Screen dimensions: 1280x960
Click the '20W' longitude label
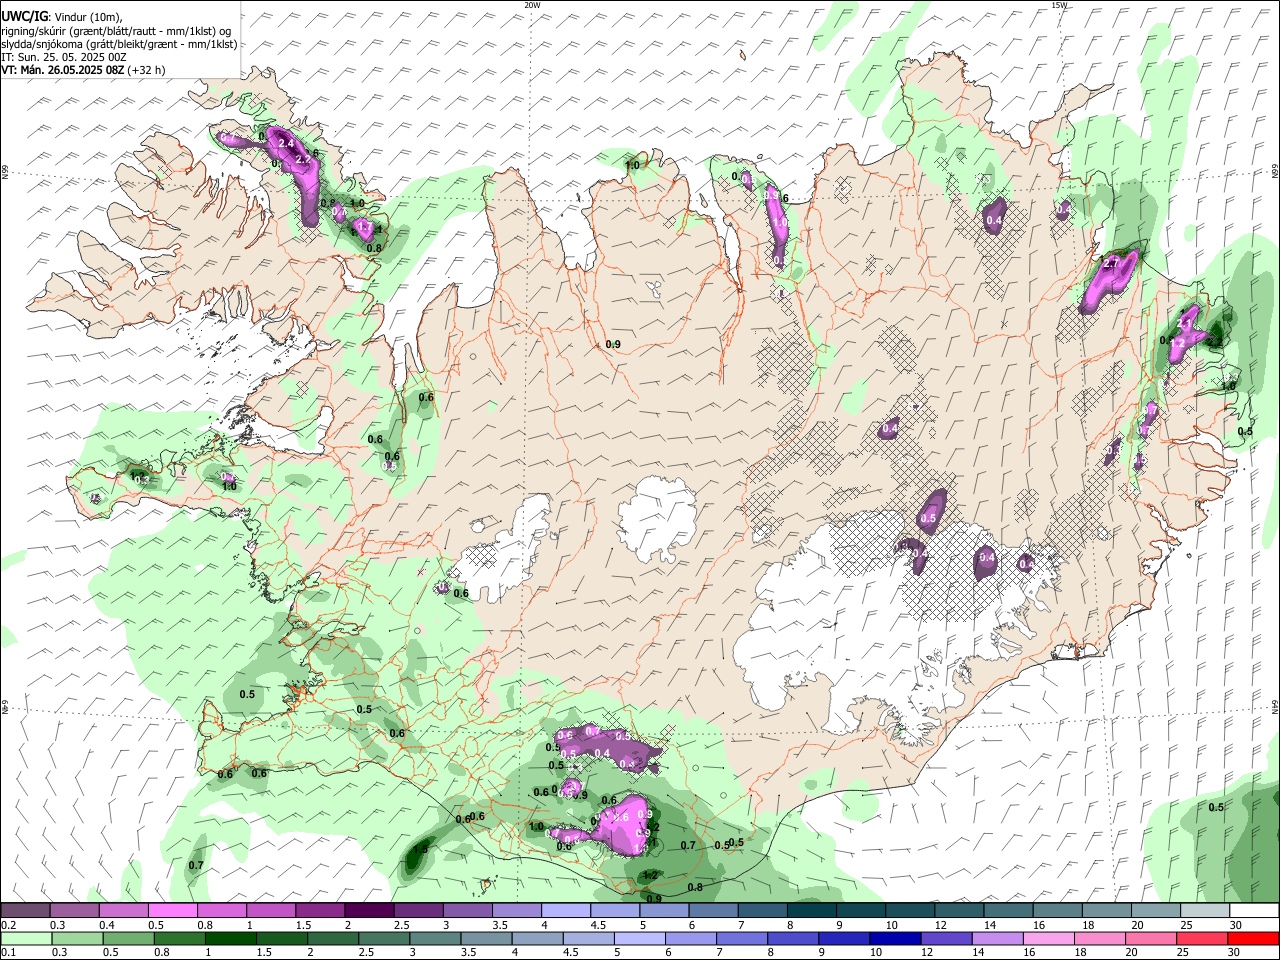coord(532,5)
